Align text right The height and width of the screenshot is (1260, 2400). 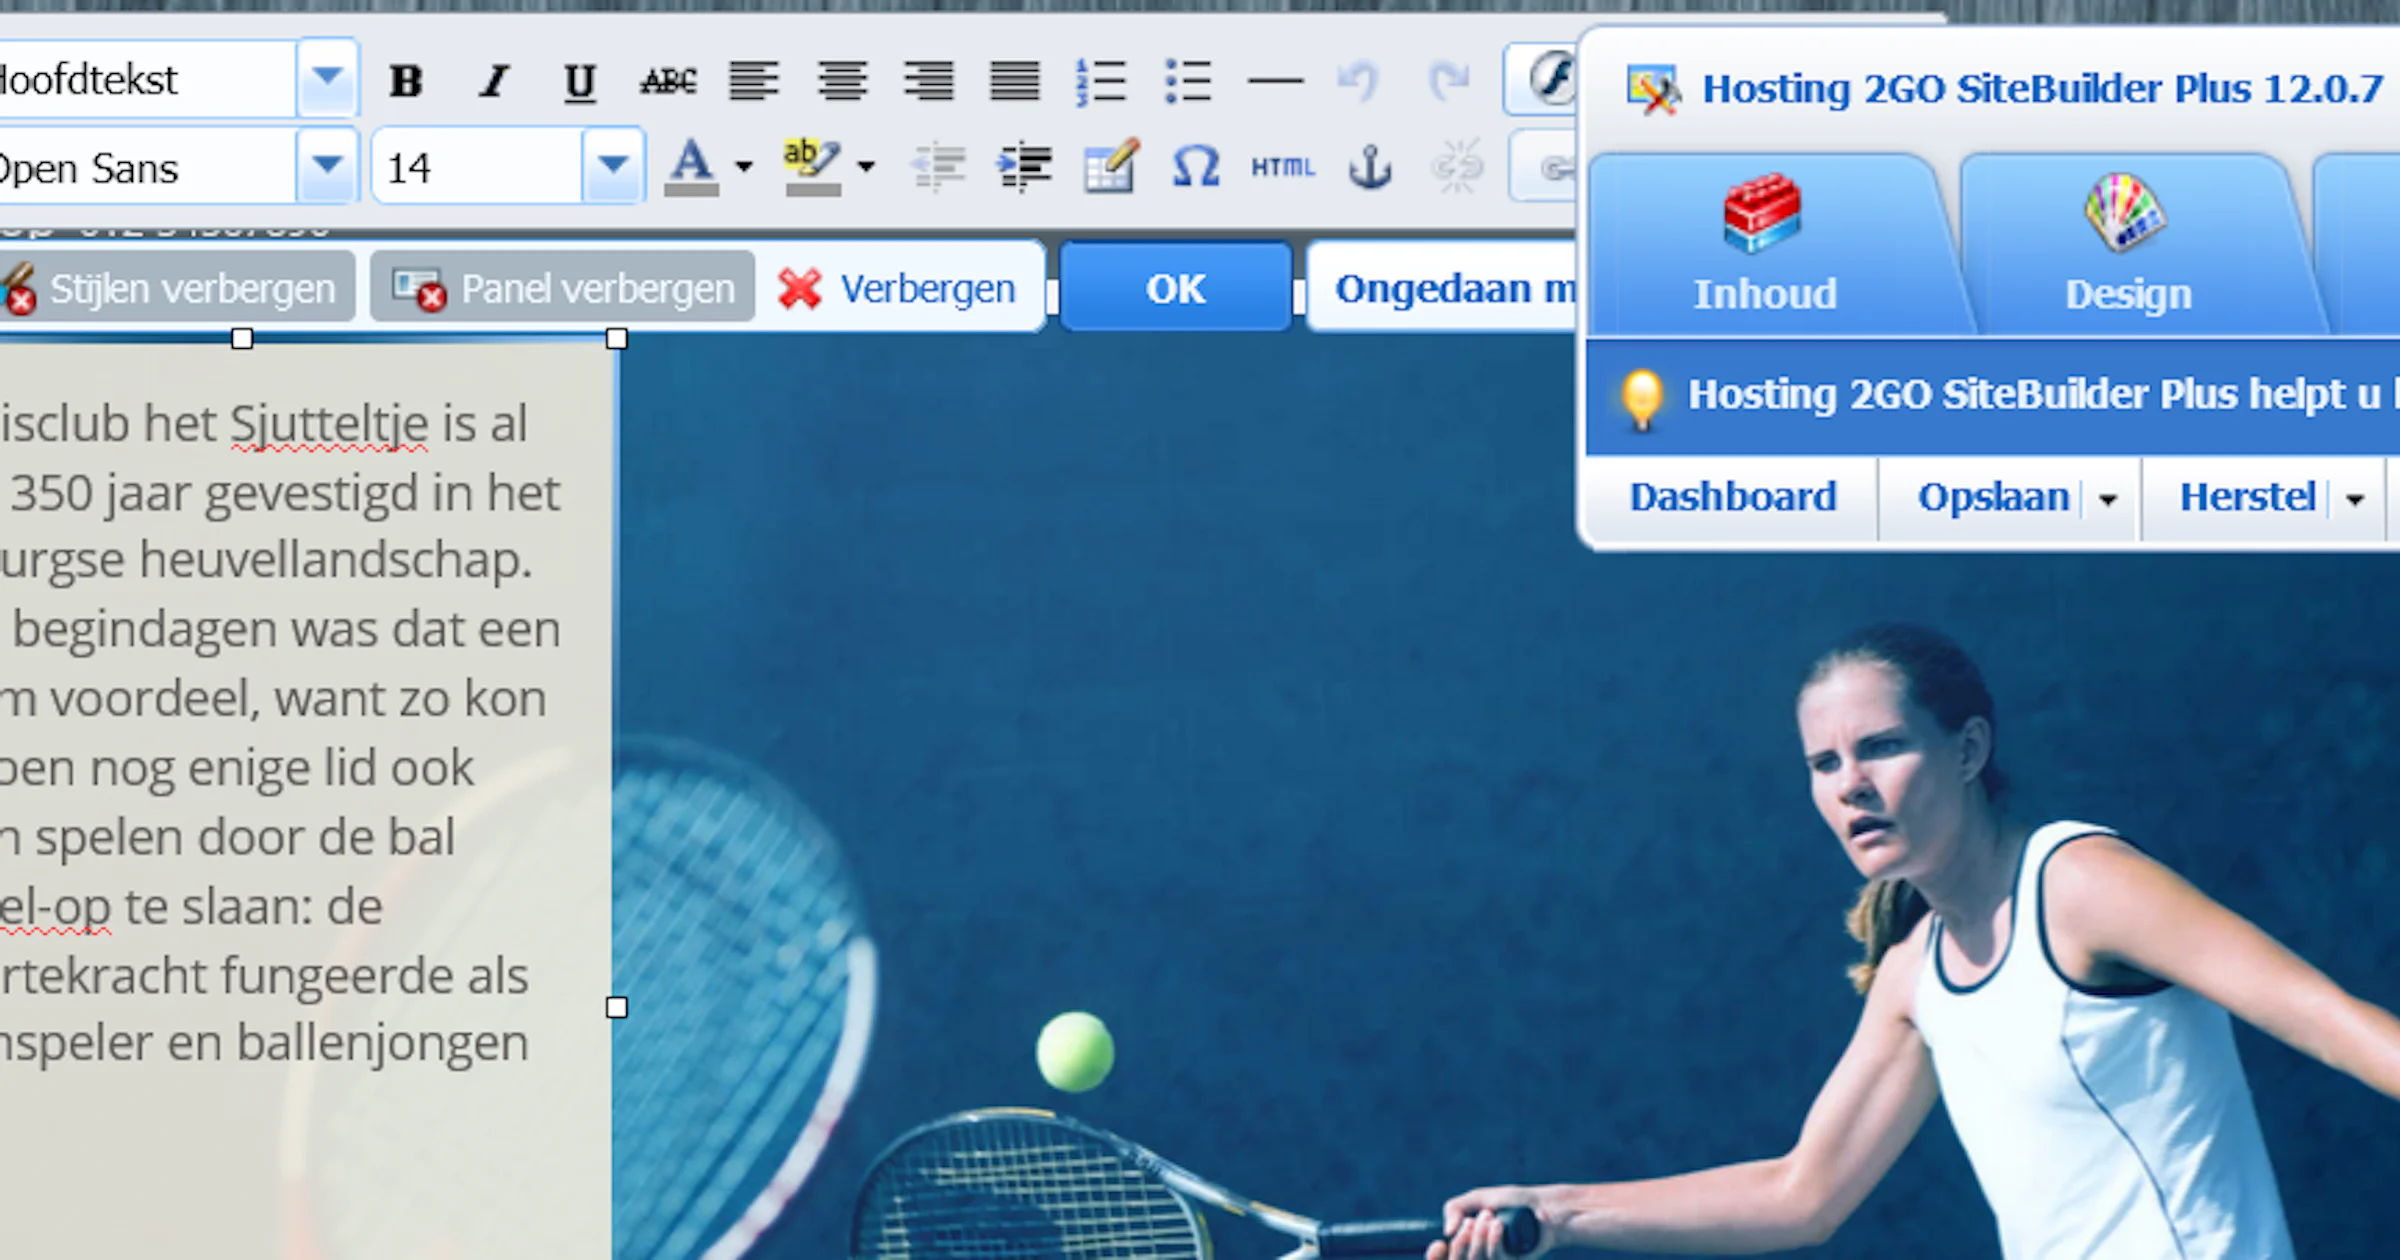pyautogui.click(x=928, y=81)
